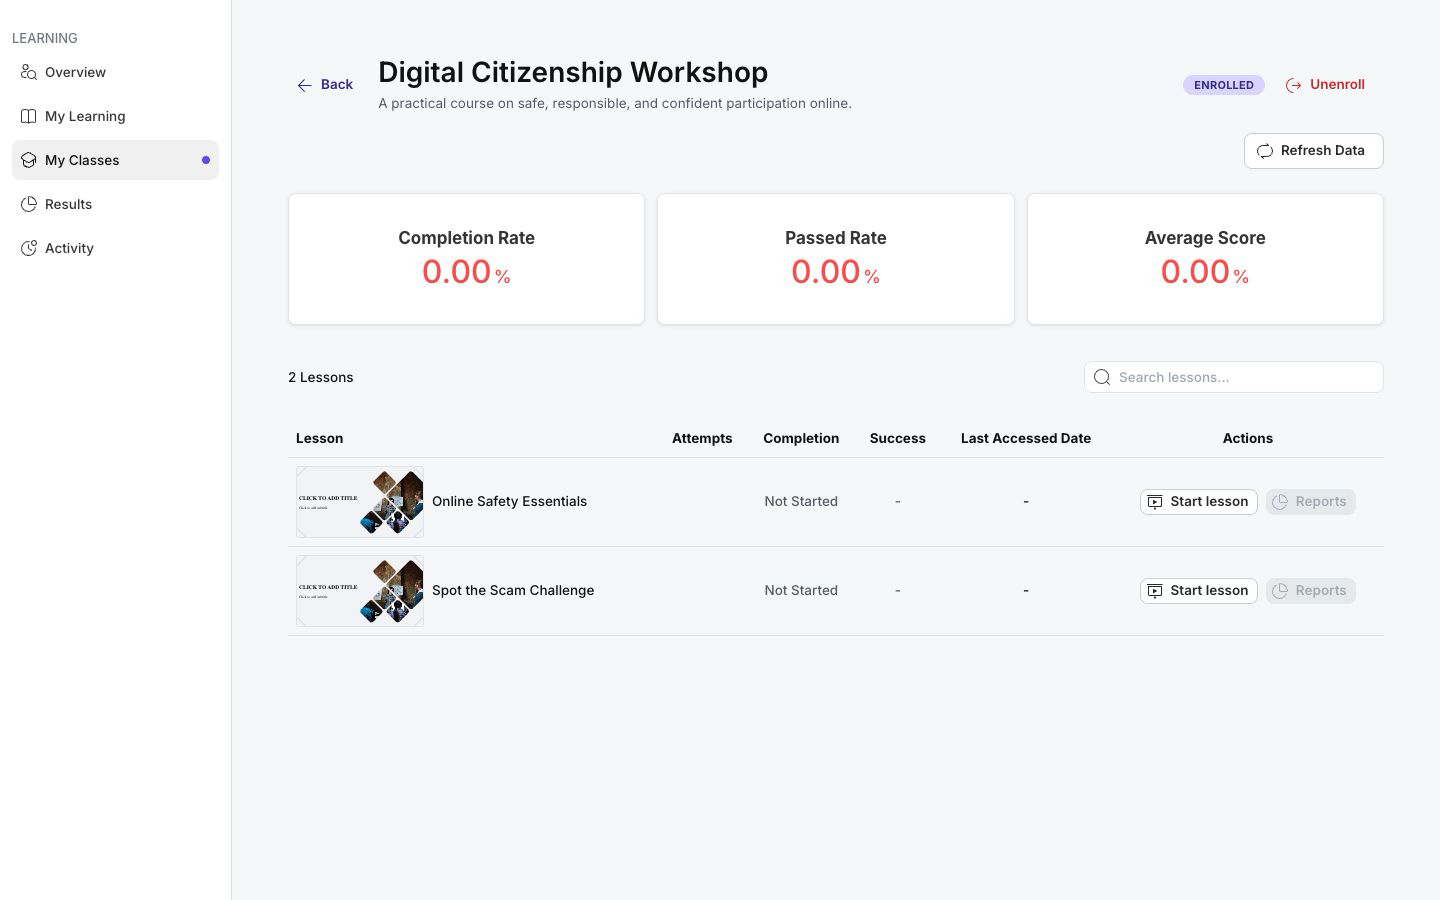Click the purple dot beside My Classes

pos(206,160)
